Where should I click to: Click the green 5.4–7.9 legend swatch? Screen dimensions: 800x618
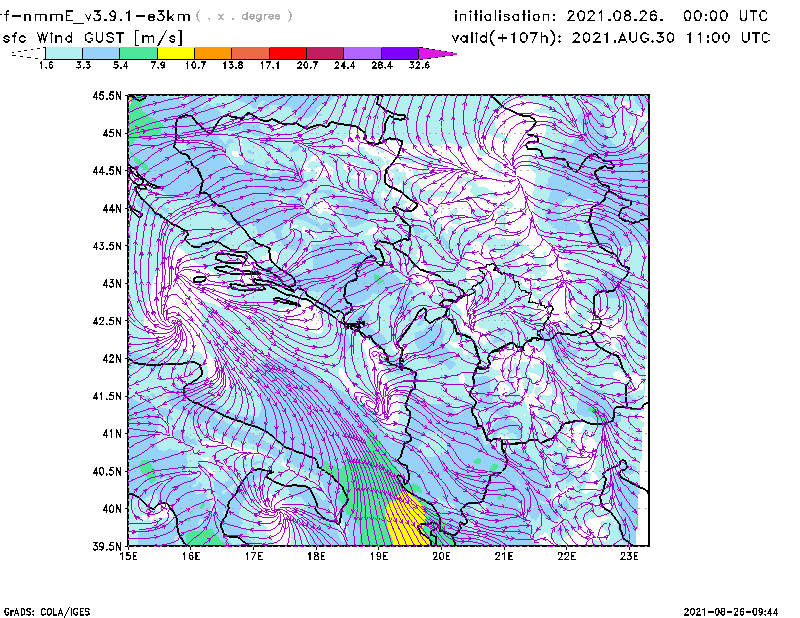pos(138,53)
